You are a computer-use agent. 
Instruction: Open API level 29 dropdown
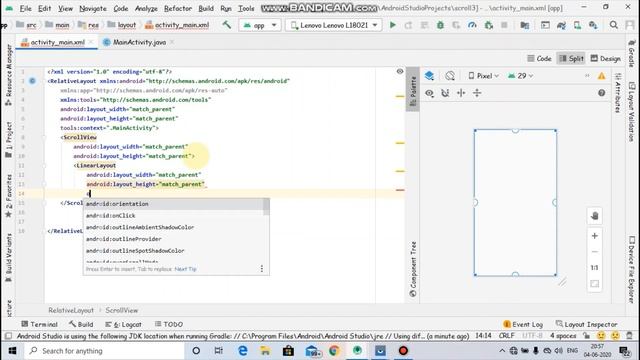coord(520,76)
